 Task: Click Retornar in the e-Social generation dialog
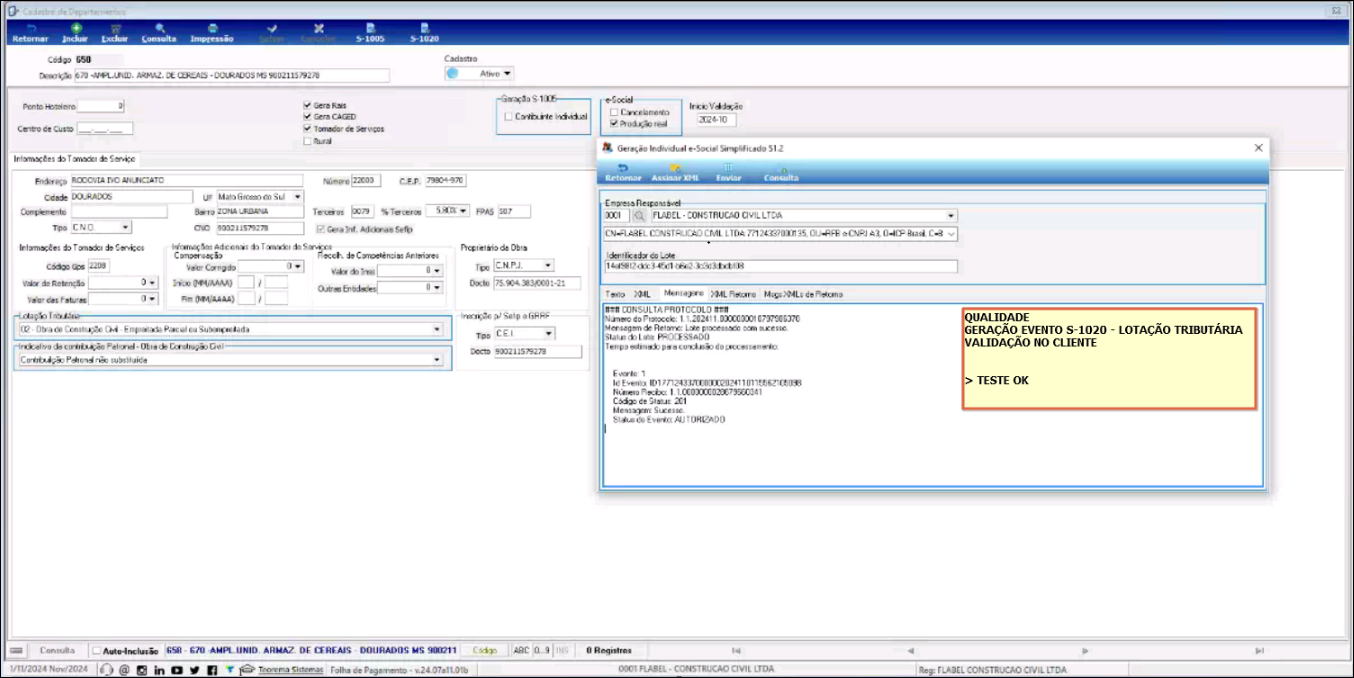point(623,172)
